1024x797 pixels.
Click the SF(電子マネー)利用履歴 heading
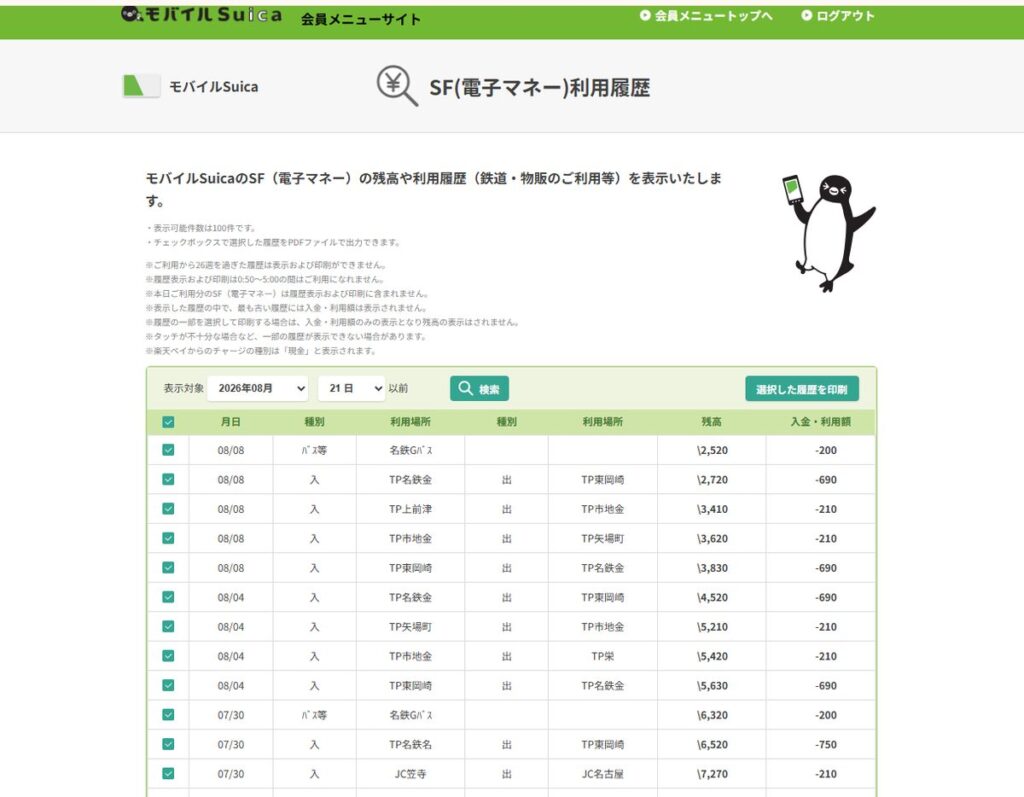click(x=539, y=88)
